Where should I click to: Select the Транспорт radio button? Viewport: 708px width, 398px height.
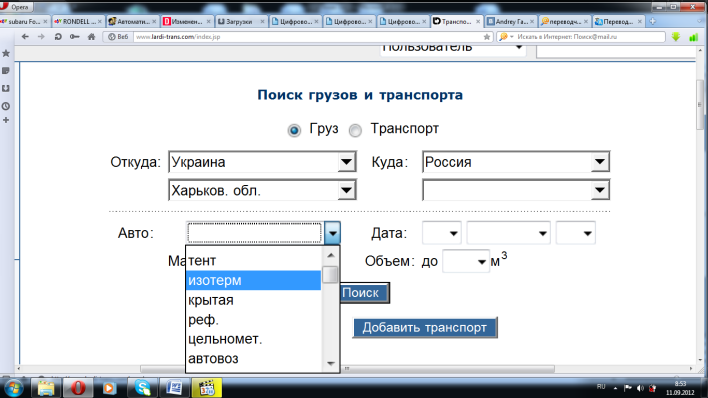(x=355, y=131)
